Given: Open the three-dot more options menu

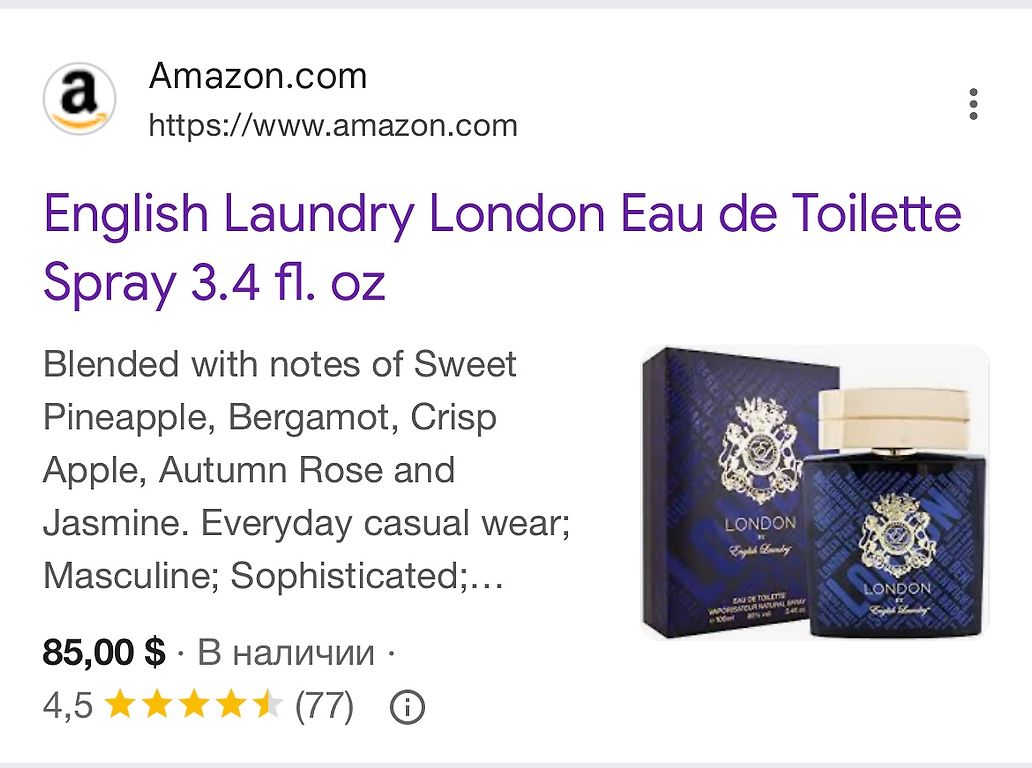Looking at the screenshot, I should tap(973, 104).
